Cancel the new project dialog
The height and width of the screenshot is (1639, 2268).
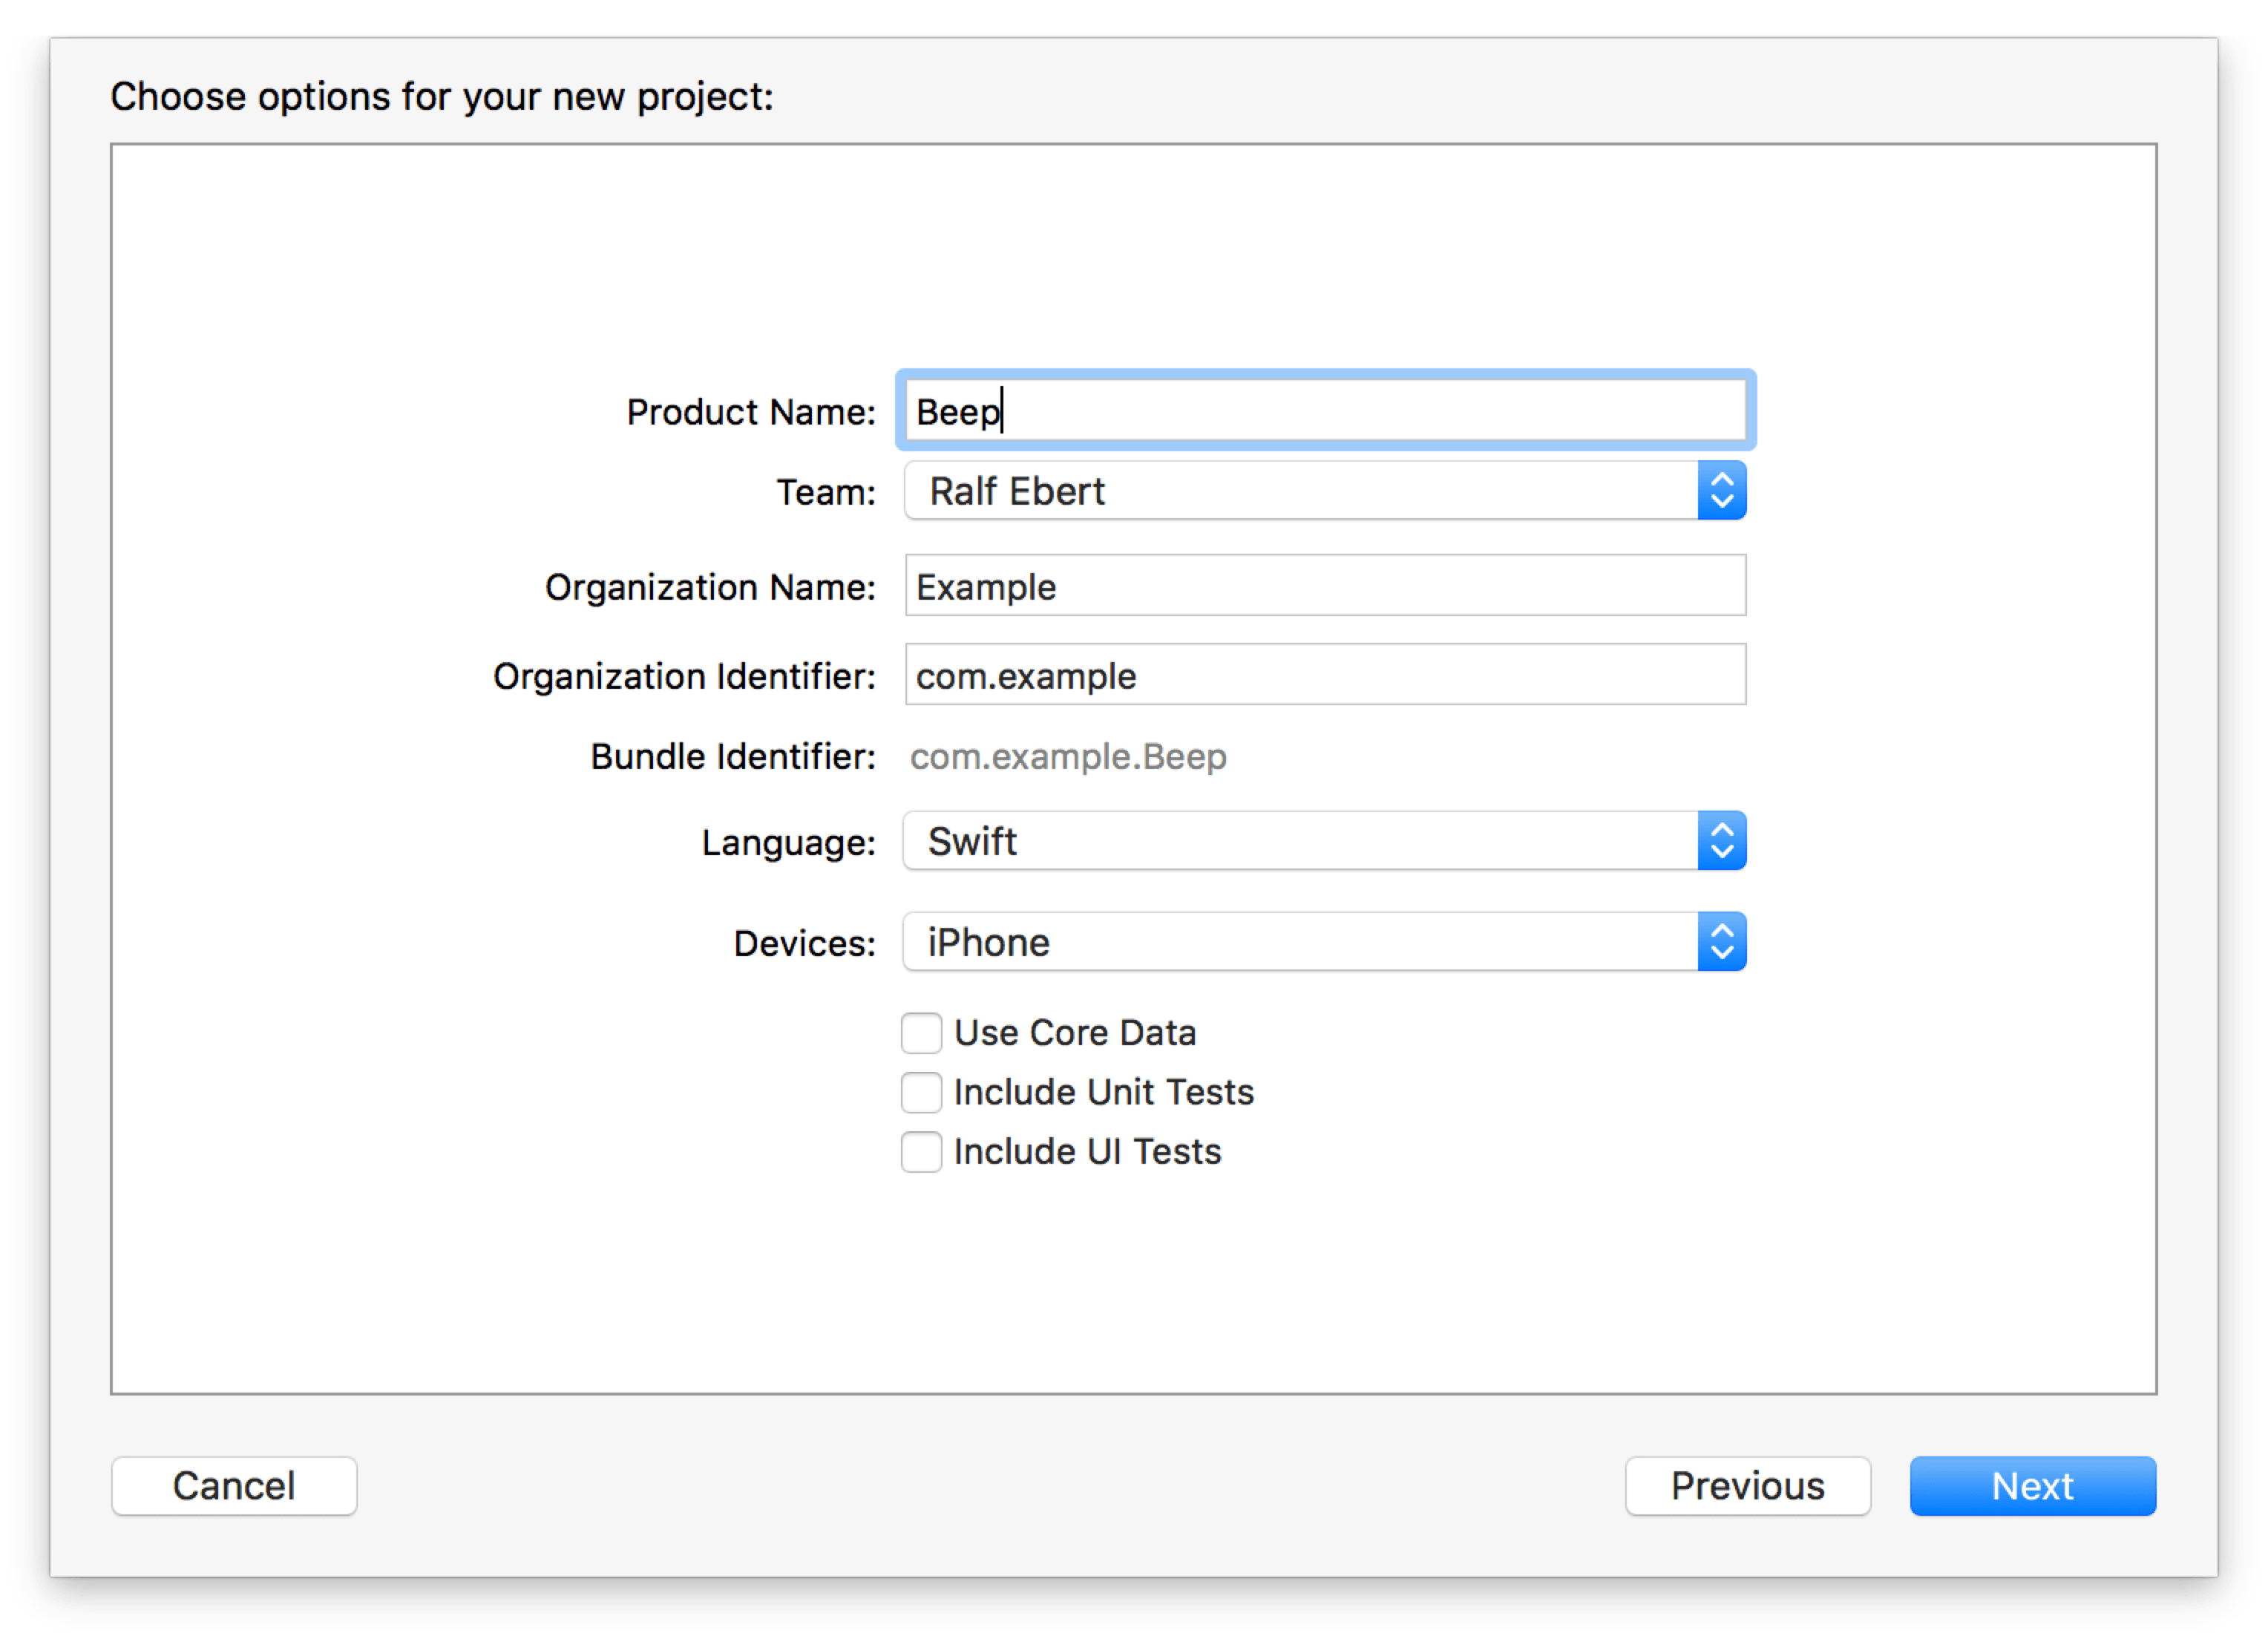(234, 1486)
